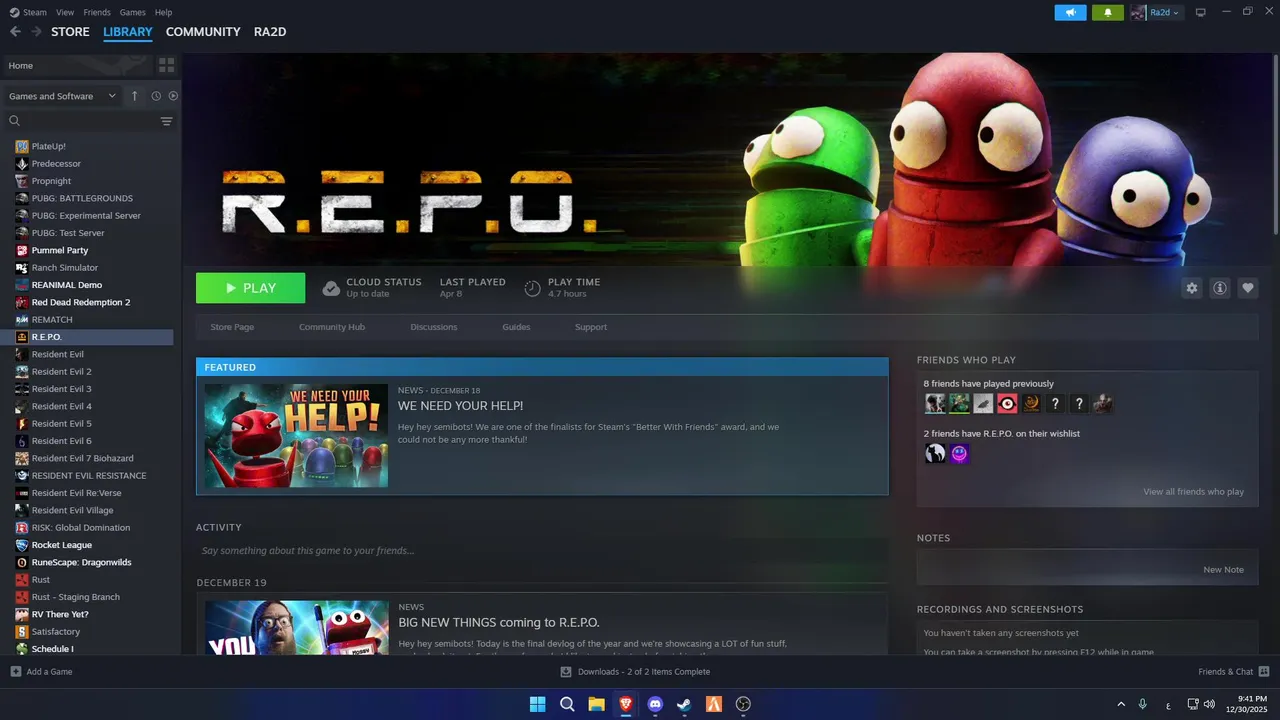Toggle the ascending sort arrow in the library sidebar
This screenshot has height=720, width=1280.
(x=135, y=96)
